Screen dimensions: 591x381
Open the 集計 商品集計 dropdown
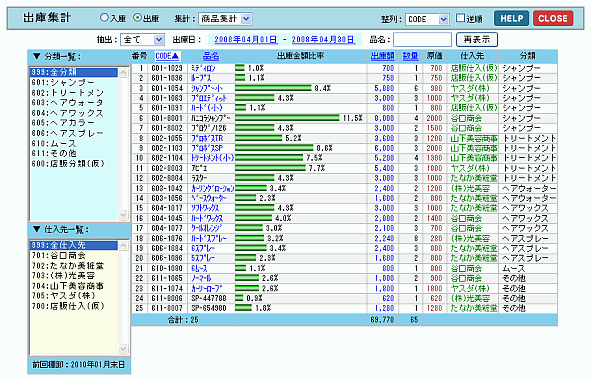pos(225,18)
